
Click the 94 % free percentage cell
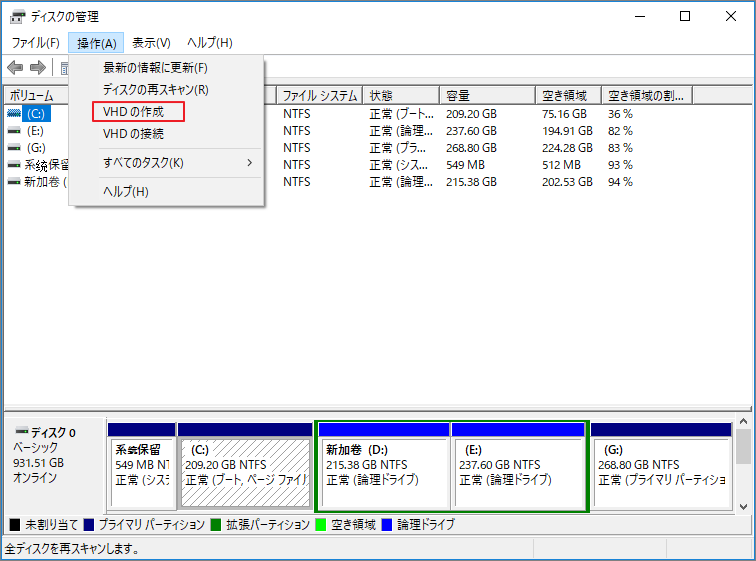(x=620, y=182)
